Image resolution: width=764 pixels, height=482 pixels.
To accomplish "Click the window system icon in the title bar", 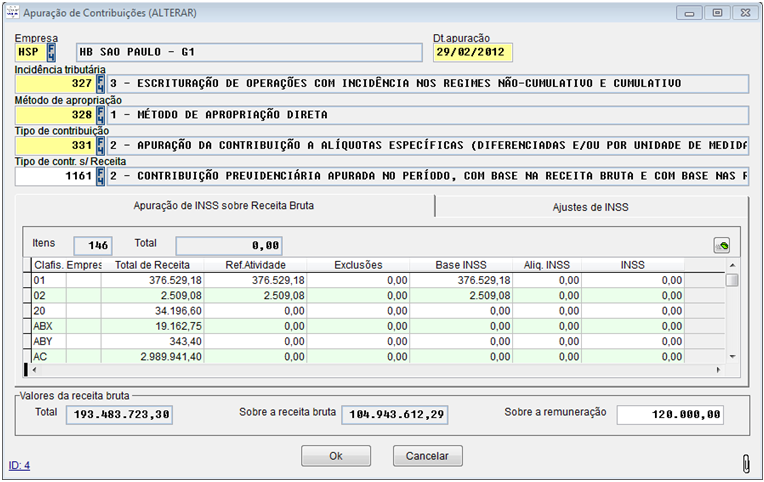I will 11,12.
